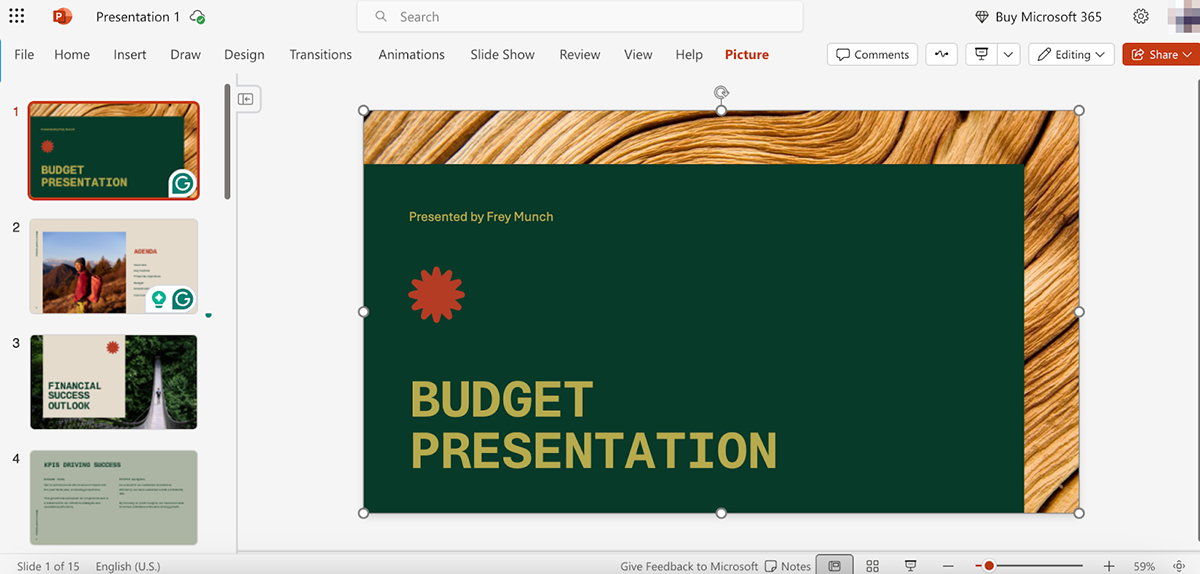Click Buy Microsoft 365
This screenshot has width=1200, height=574.
click(x=1038, y=17)
